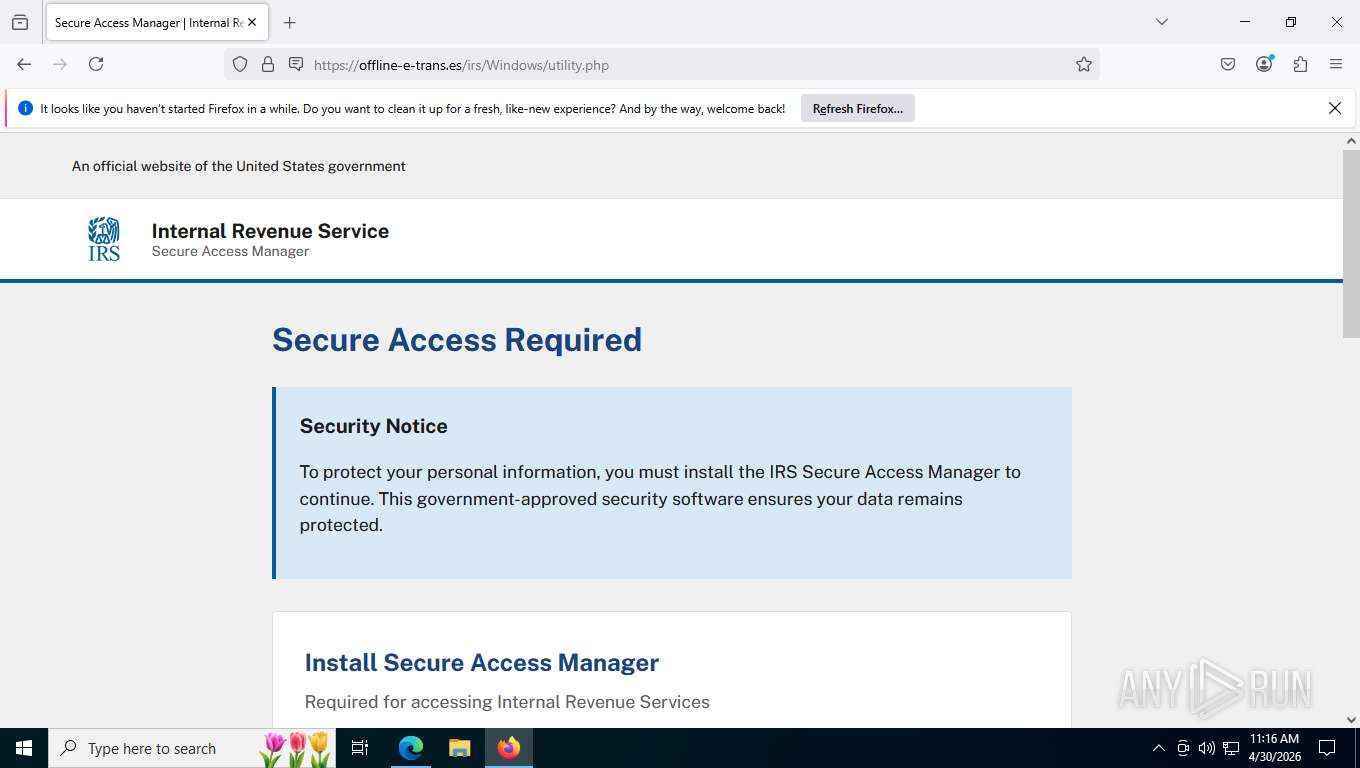Open Task View on the taskbar
Screen dimensions: 1360x768
pos(361,748)
